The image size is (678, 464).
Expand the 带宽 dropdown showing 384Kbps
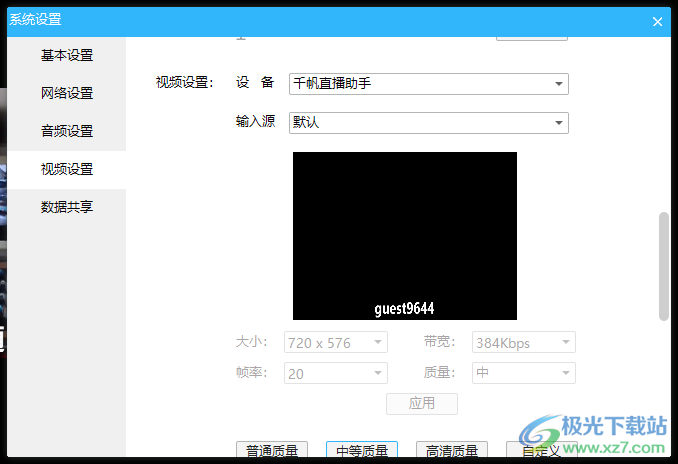point(524,342)
